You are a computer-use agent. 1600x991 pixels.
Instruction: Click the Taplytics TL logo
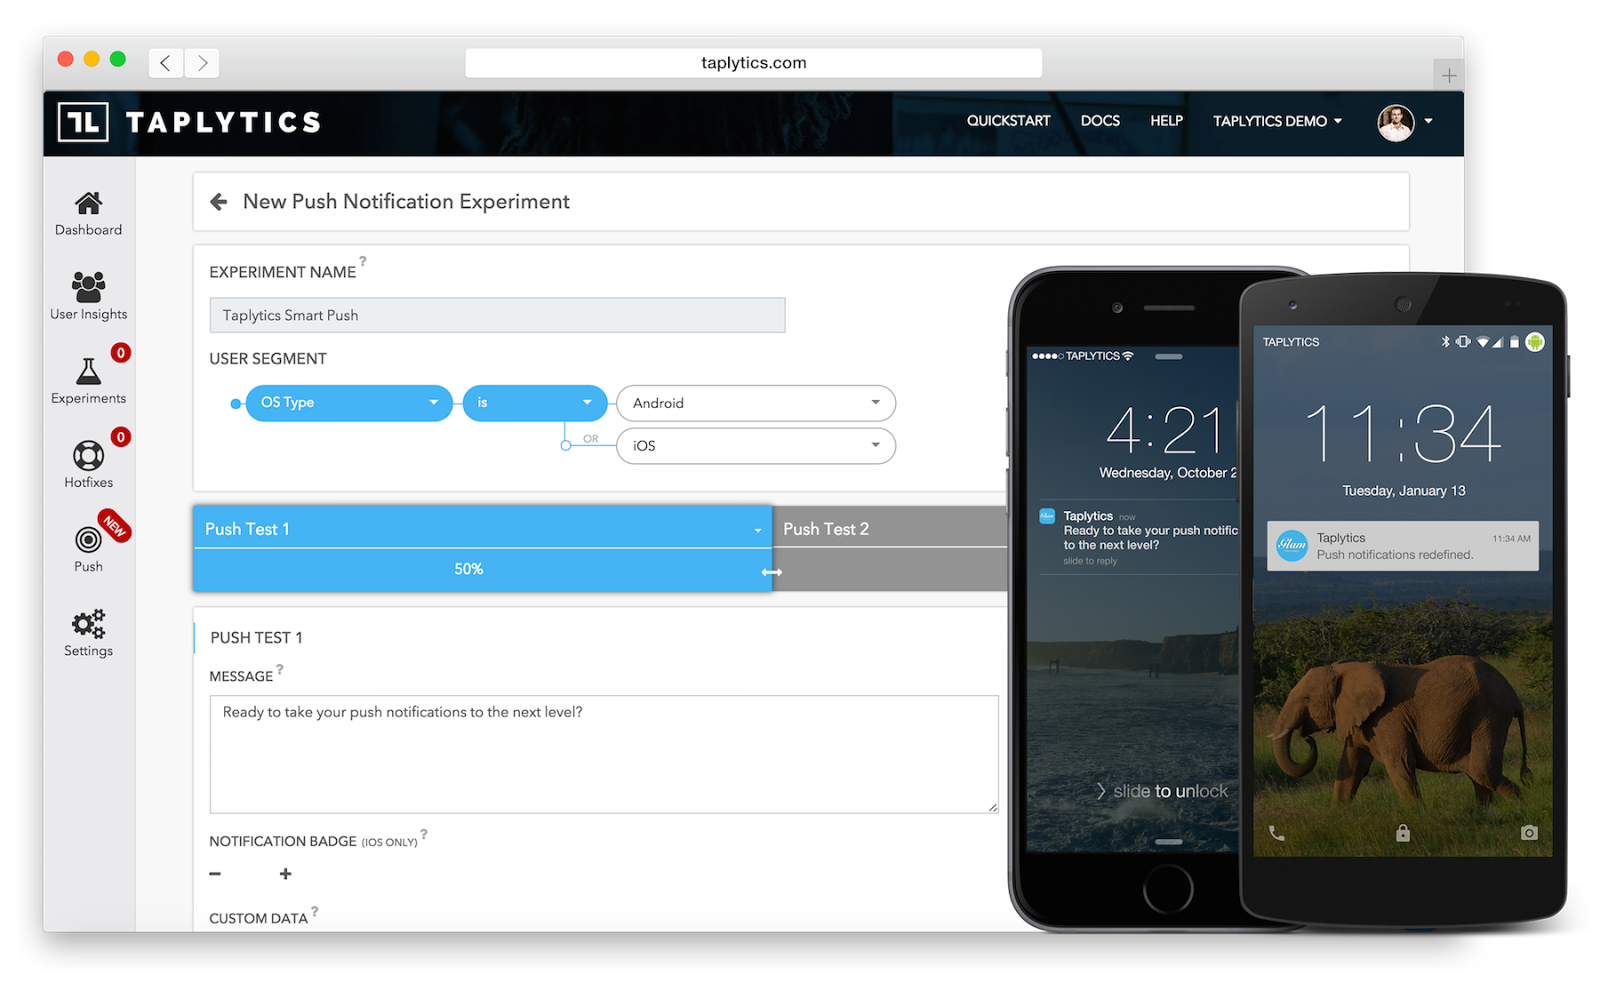(83, 122)
